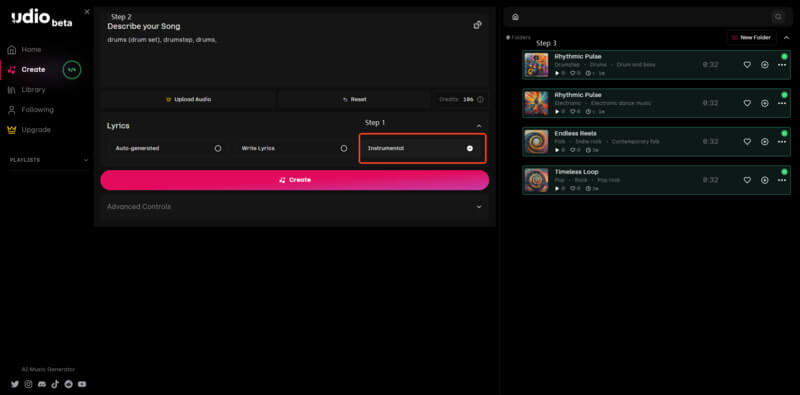Select the Write Lyrics option
The width and height of the screenshot is (800, 395).
tap(294, 149)
